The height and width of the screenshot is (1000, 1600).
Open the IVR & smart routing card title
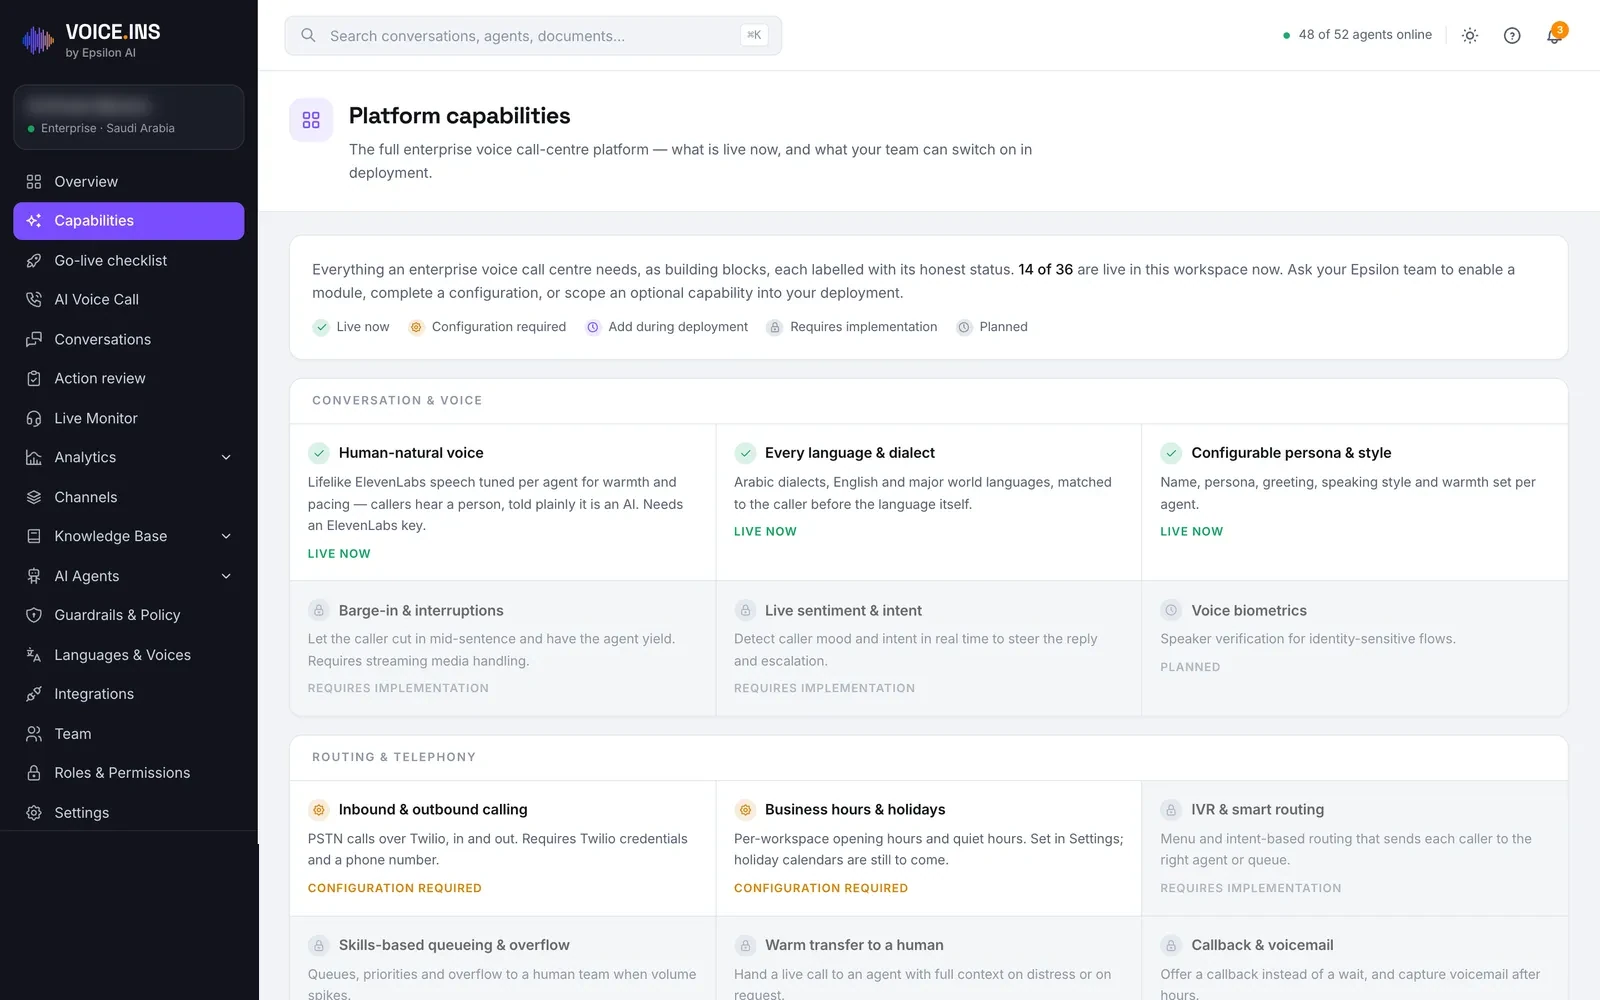[x=1257, y=810]
